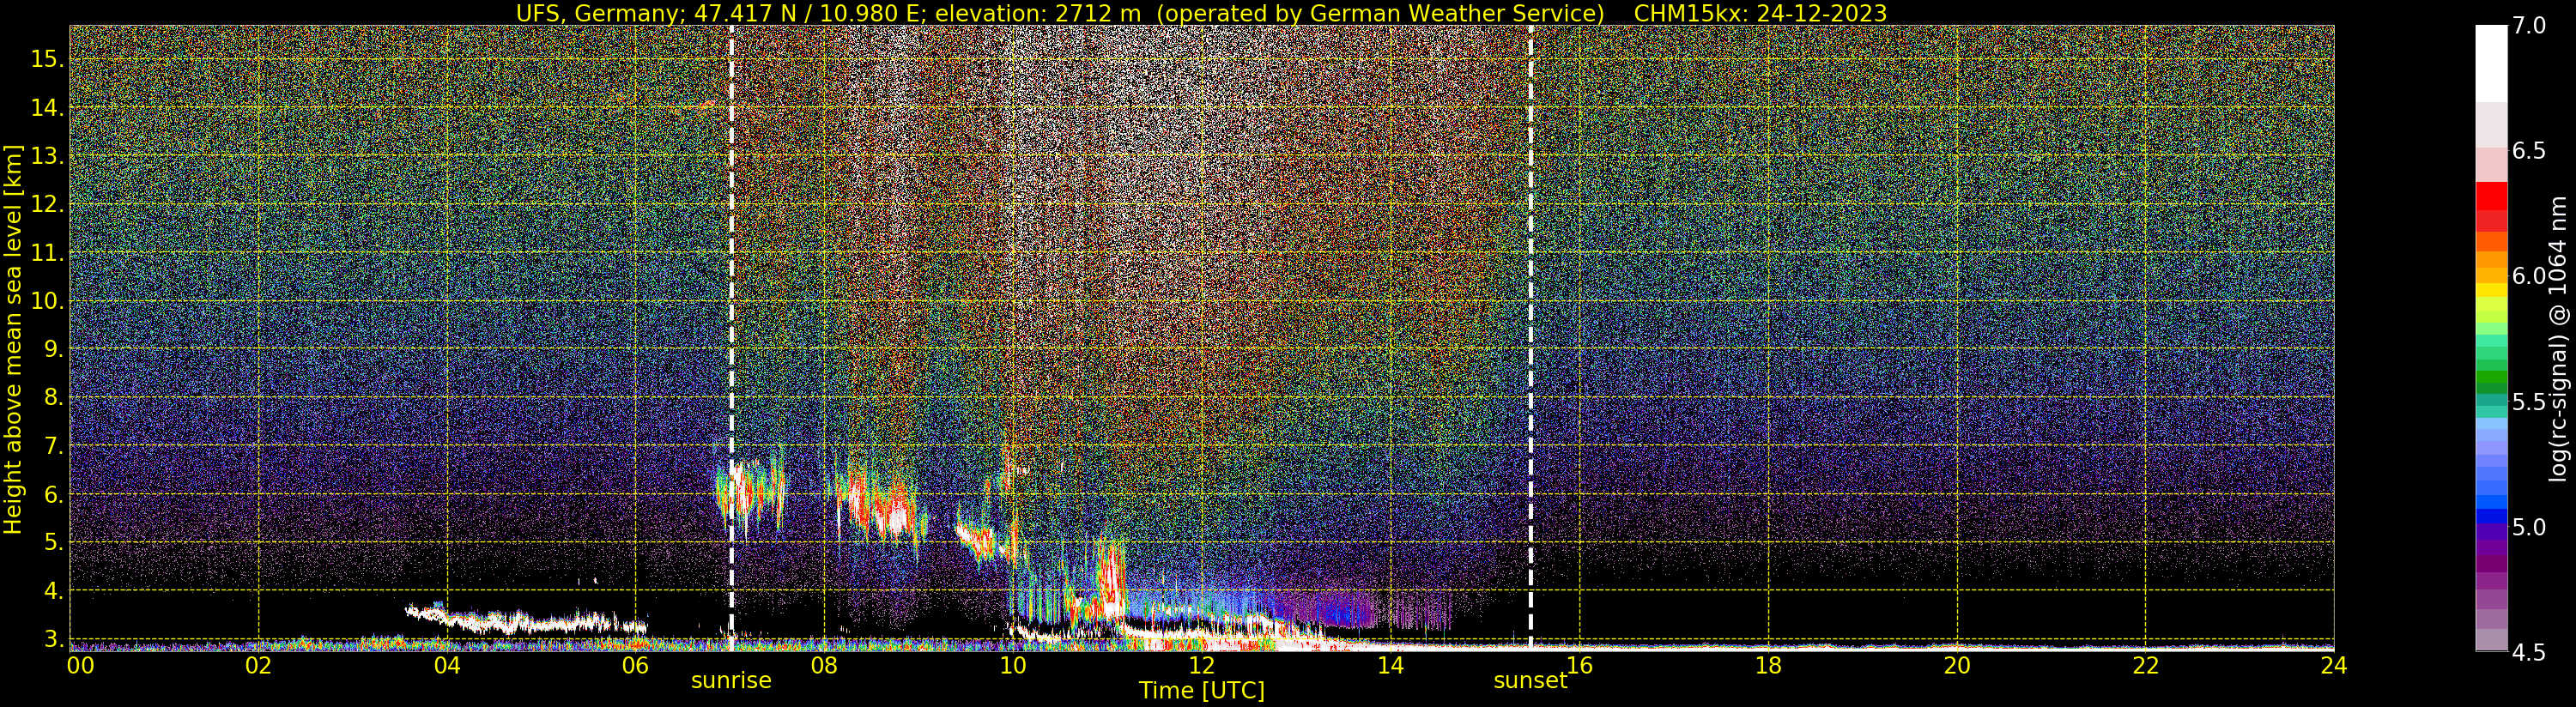Screen dimensions: 2576x707
Task: Click height tick label '10.'
Action: coord(47,301)
